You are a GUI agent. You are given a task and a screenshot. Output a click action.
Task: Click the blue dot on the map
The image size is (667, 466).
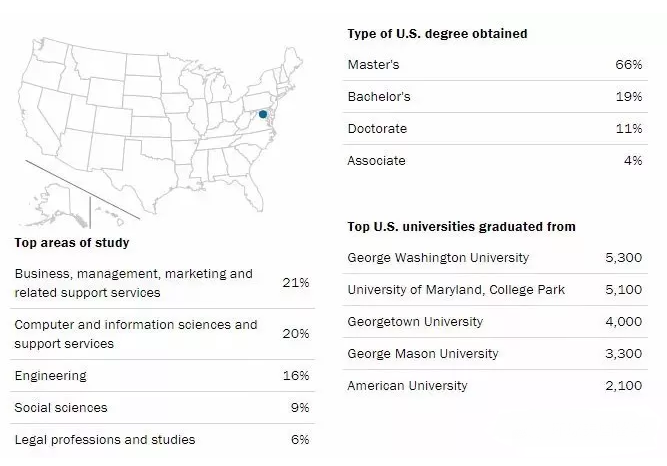coord(263,114)
